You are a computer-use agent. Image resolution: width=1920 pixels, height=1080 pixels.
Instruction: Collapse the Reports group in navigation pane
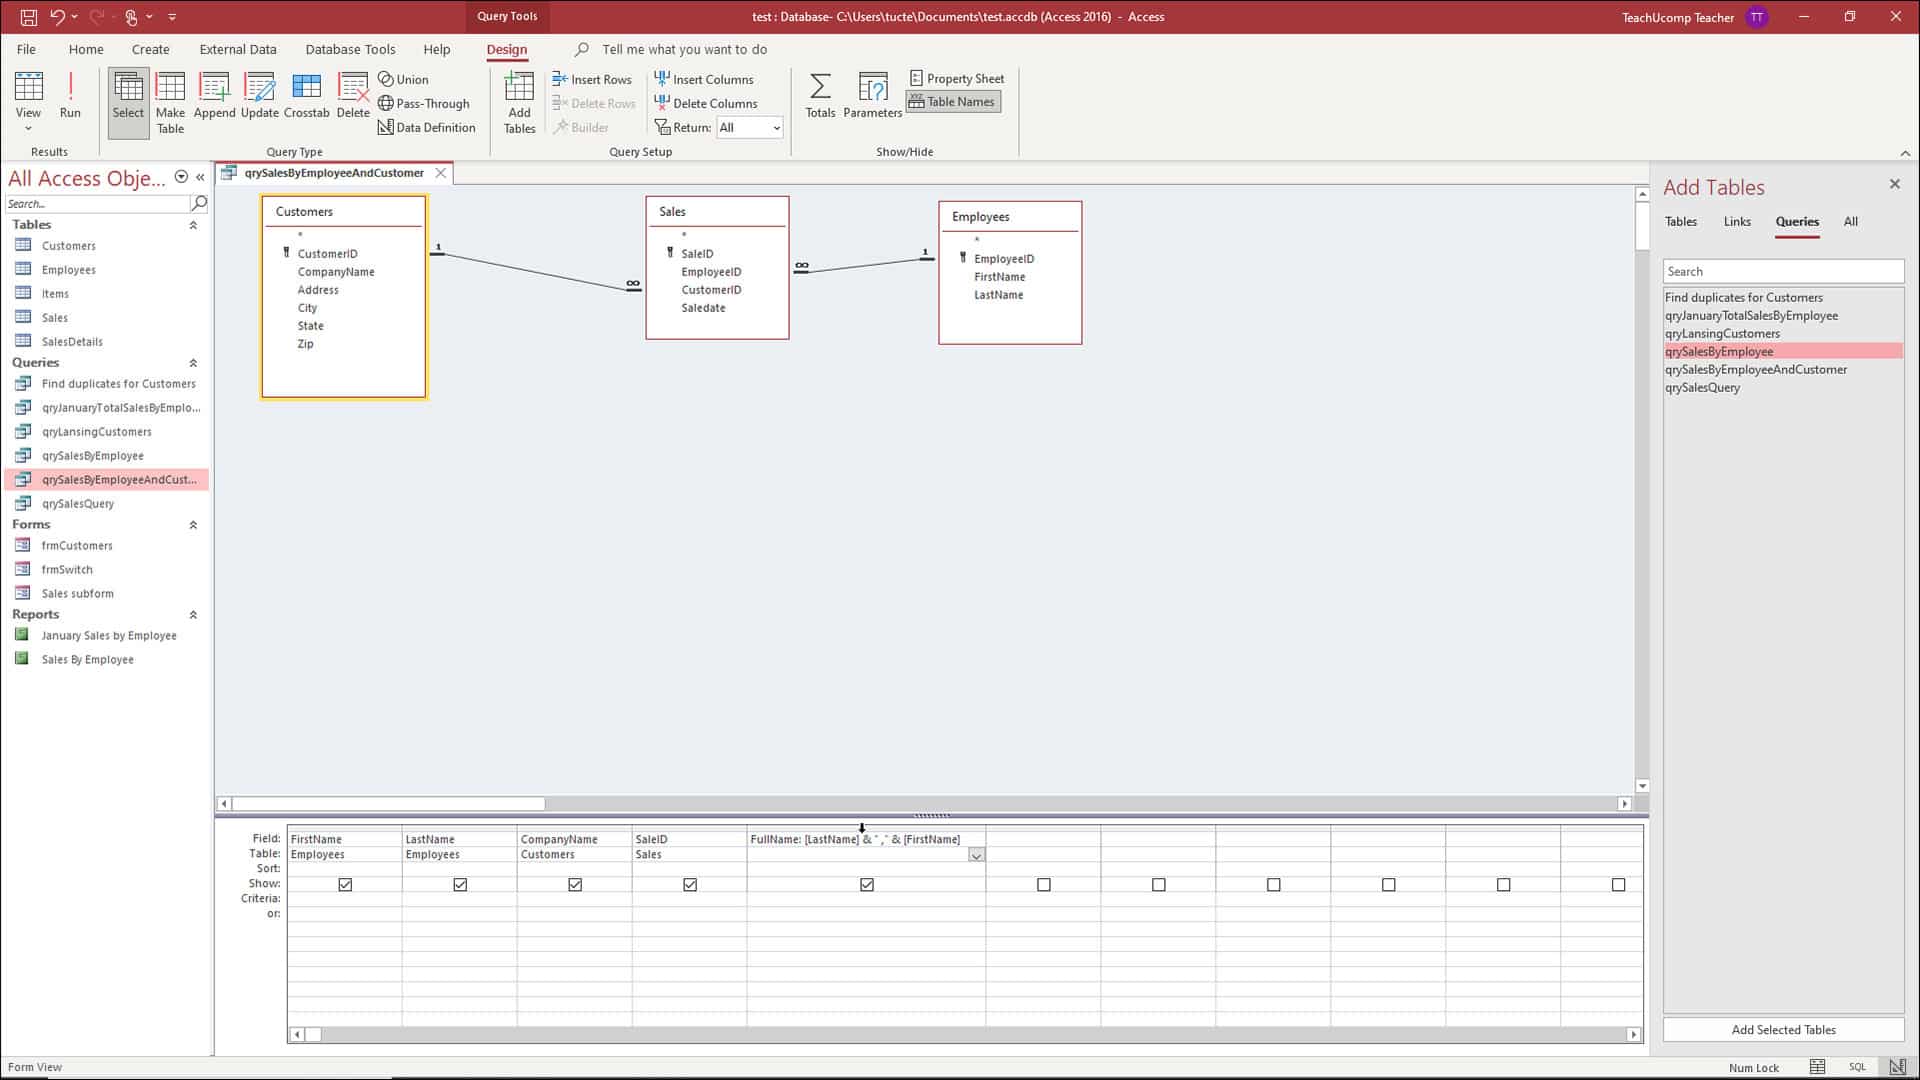(x=193, y=615)
